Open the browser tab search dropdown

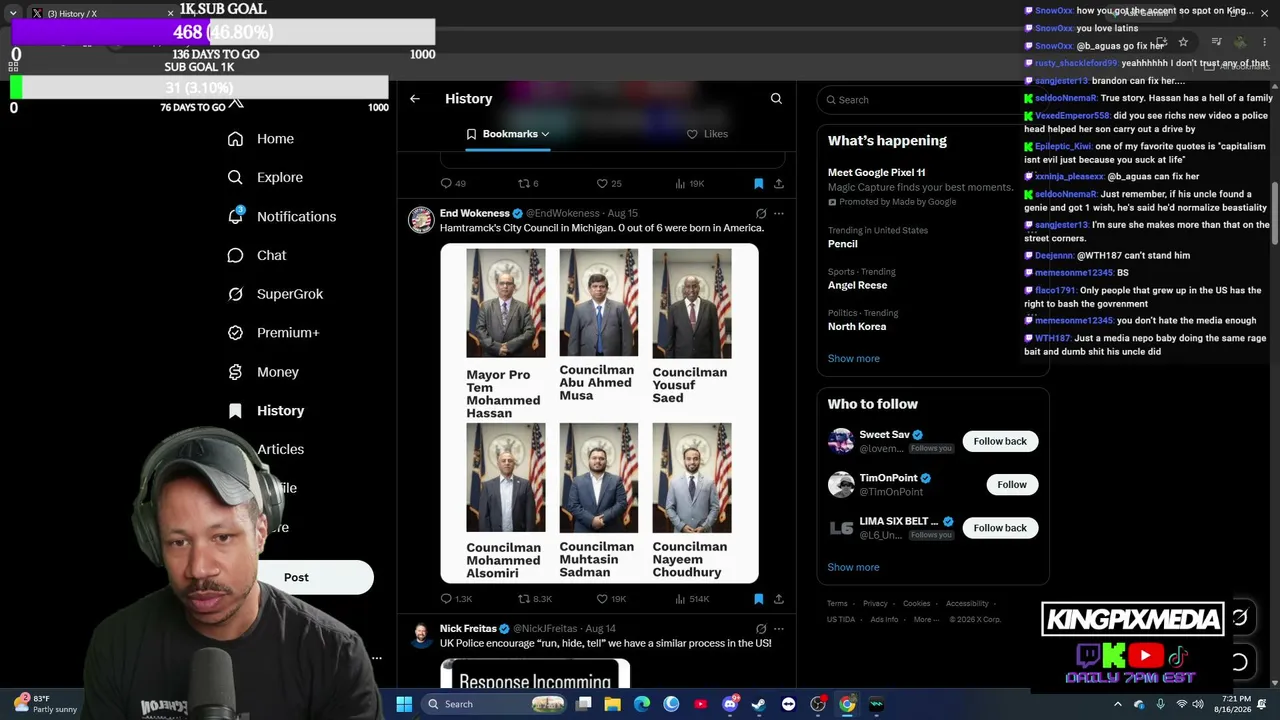(13, 14)
